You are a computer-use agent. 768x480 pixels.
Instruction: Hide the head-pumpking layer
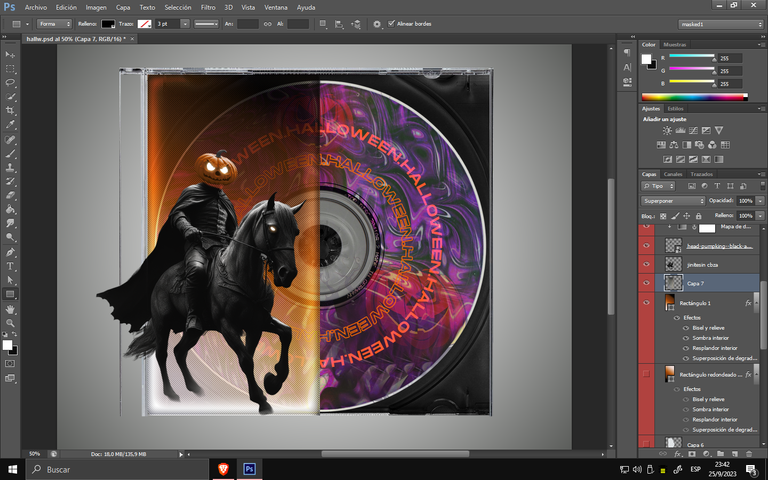[x=646, y=245]
